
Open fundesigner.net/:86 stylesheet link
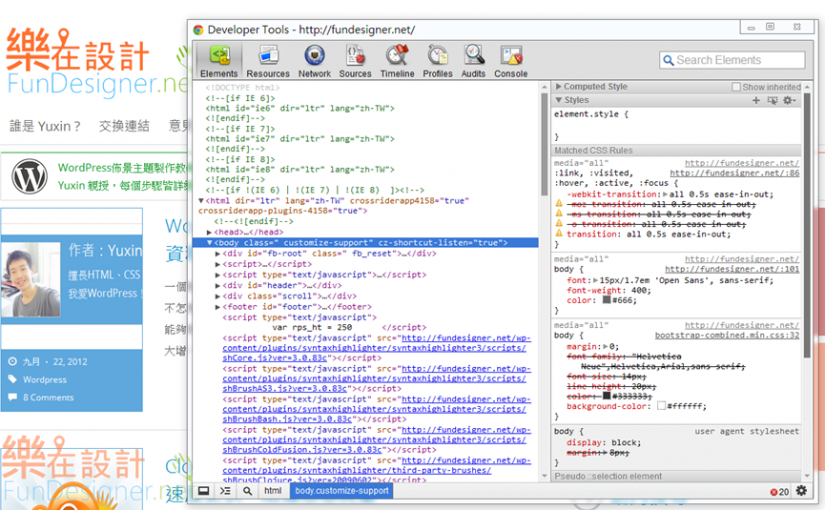coord(735,173)
